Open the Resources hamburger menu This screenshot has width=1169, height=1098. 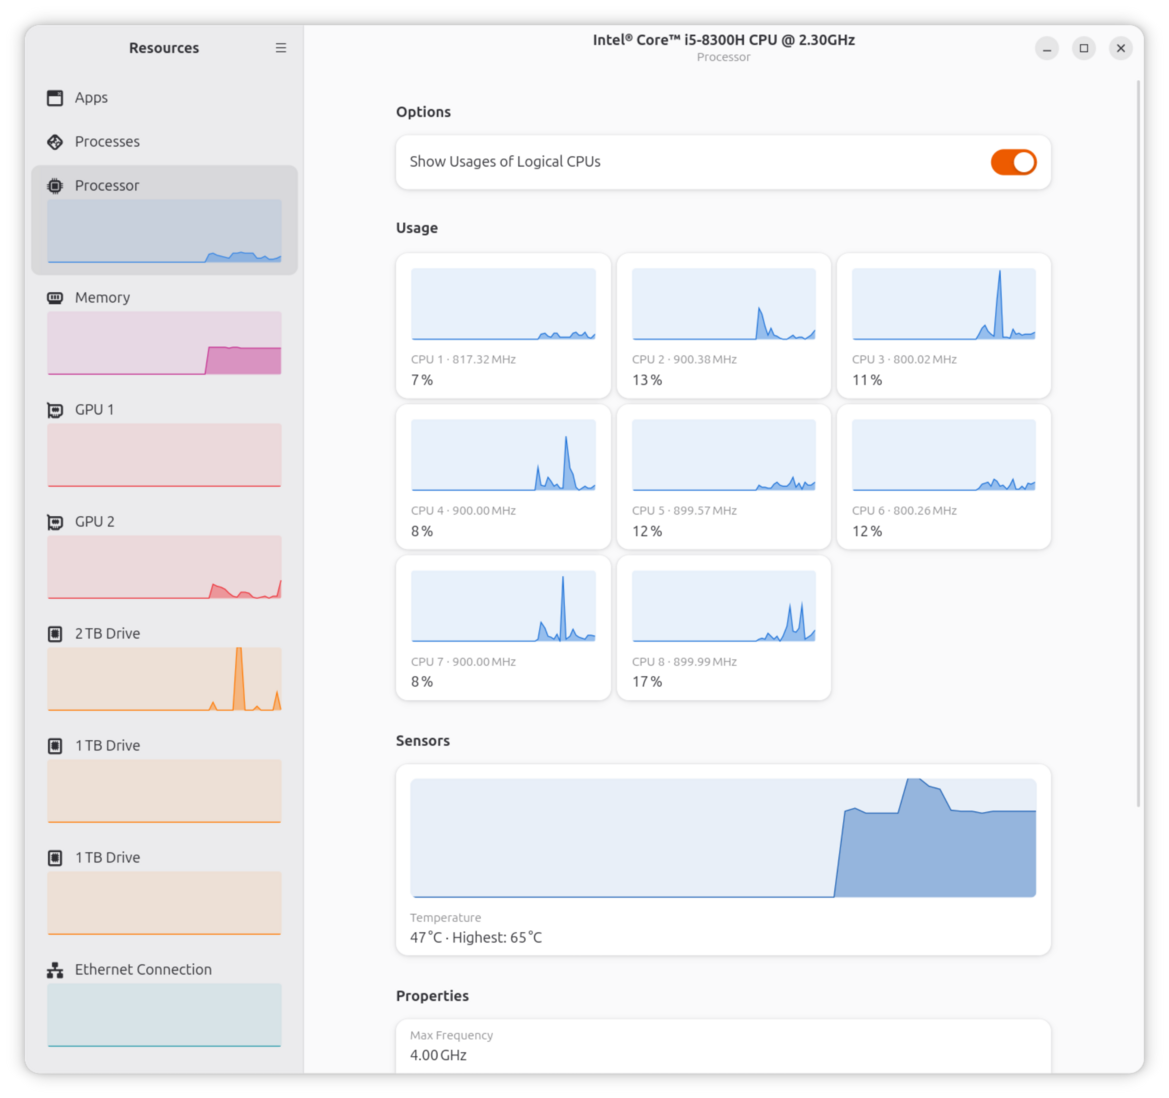pyautogui.click(x=280, y=48)
